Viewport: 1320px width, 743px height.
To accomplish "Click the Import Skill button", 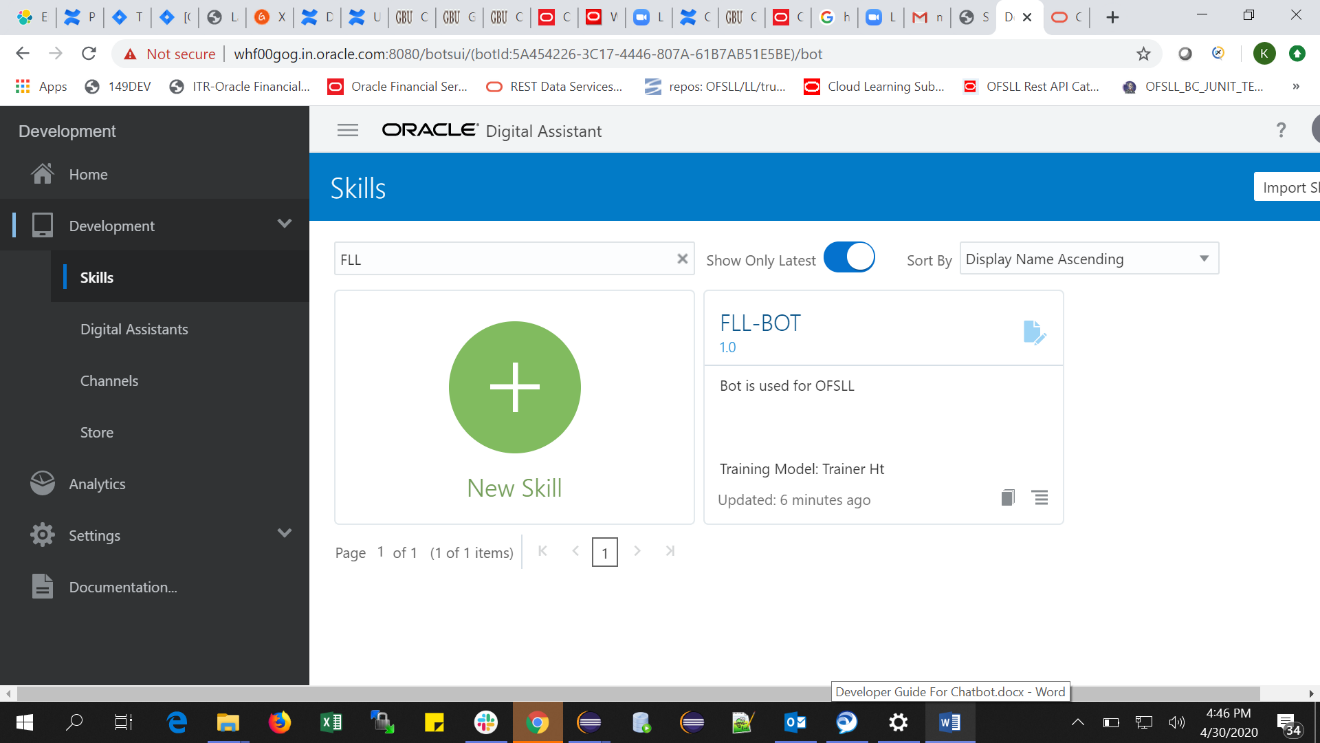I will [1287, 187].
